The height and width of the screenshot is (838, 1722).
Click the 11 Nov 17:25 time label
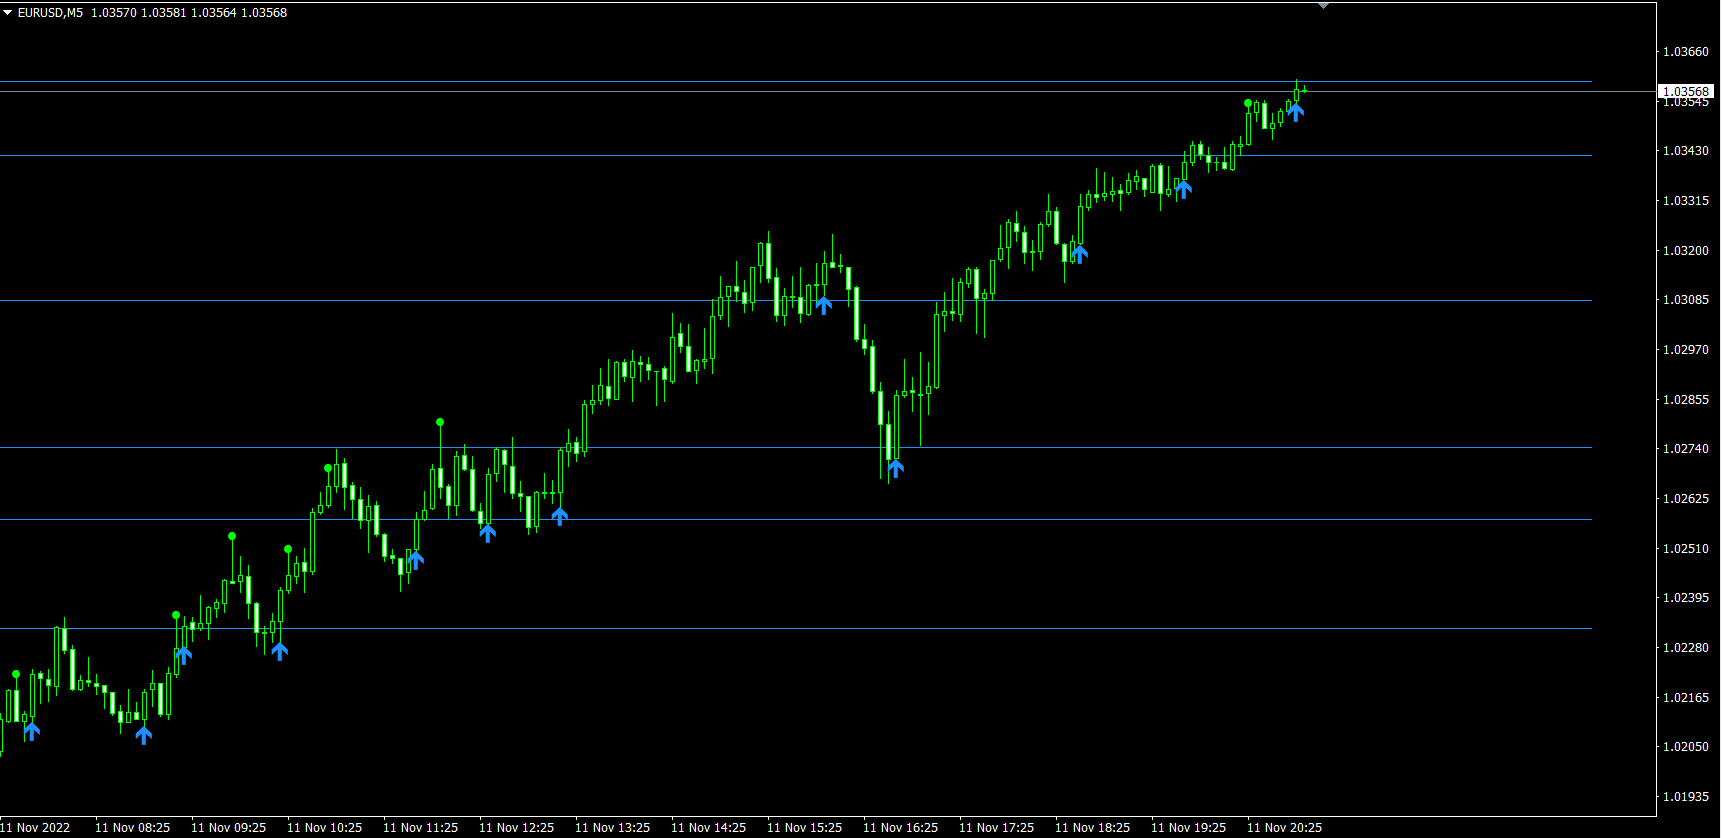997,828
